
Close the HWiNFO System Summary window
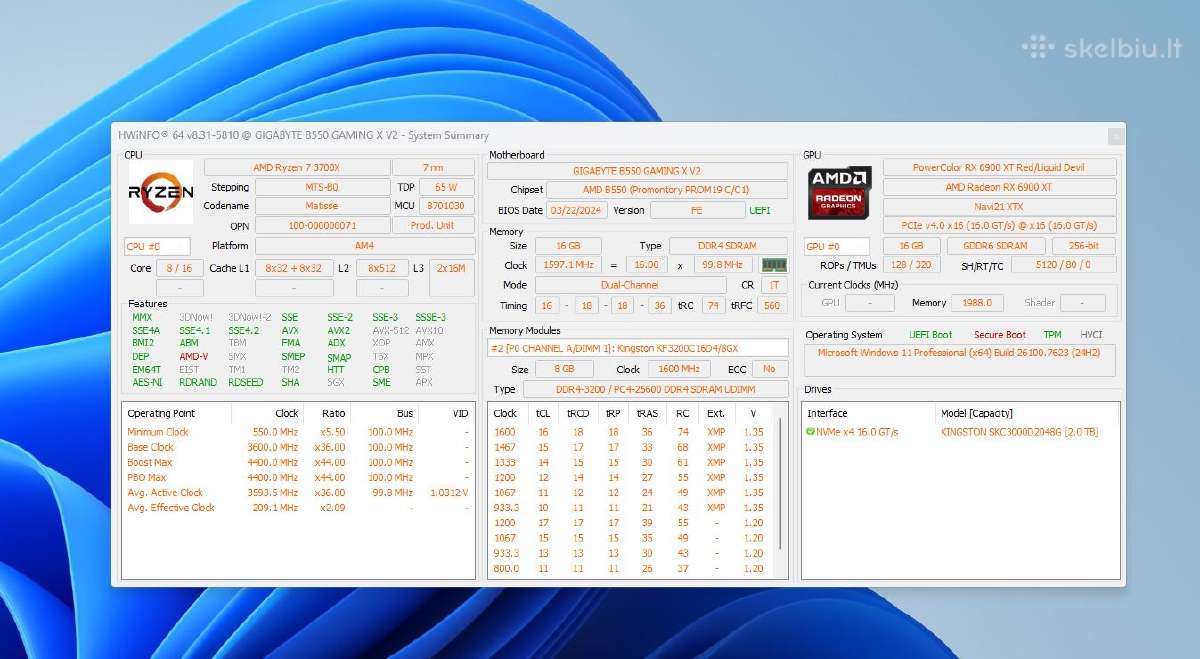[1115, 136]
